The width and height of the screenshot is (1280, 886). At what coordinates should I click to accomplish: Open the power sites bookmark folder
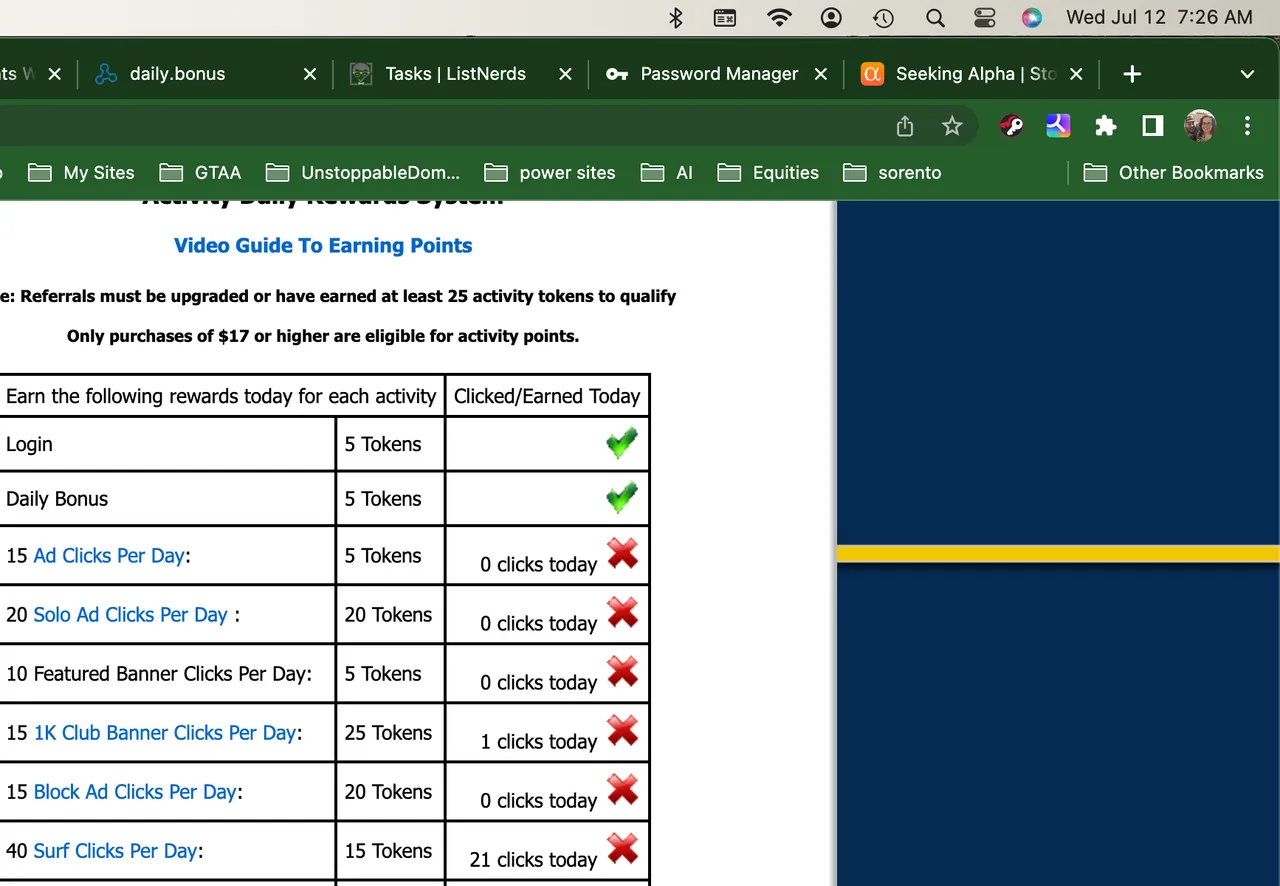click(x=550, y=173)
